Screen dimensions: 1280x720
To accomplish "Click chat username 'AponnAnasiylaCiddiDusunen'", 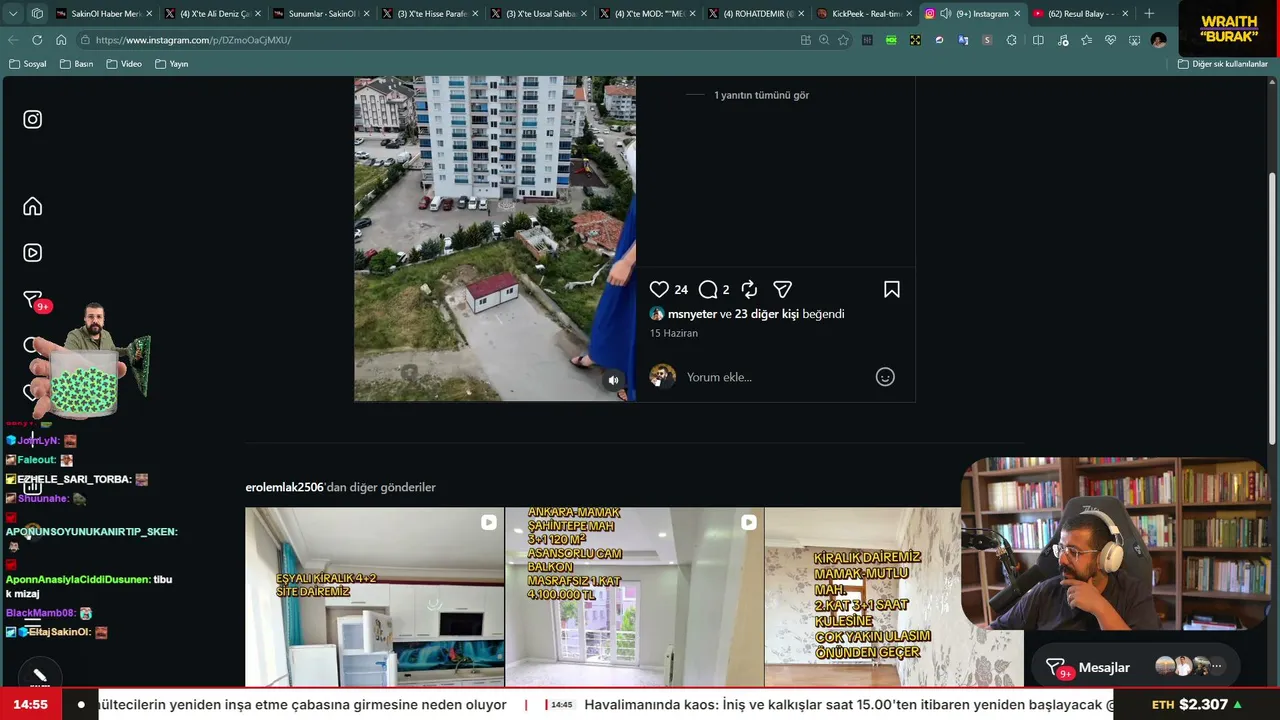I will 78,580.
